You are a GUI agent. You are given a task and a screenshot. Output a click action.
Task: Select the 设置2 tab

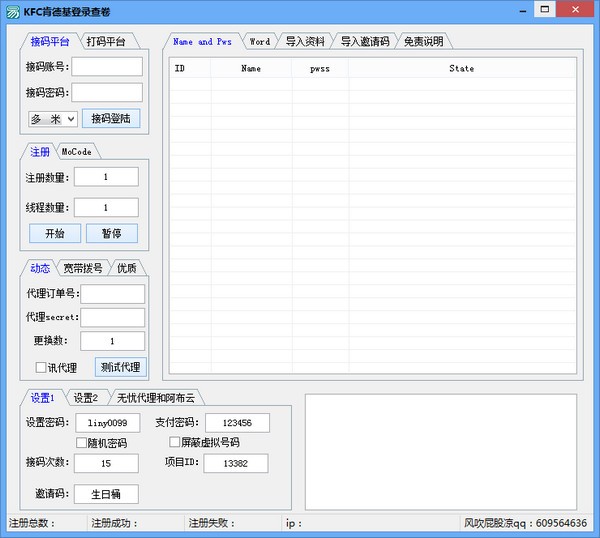pos(86,398)
